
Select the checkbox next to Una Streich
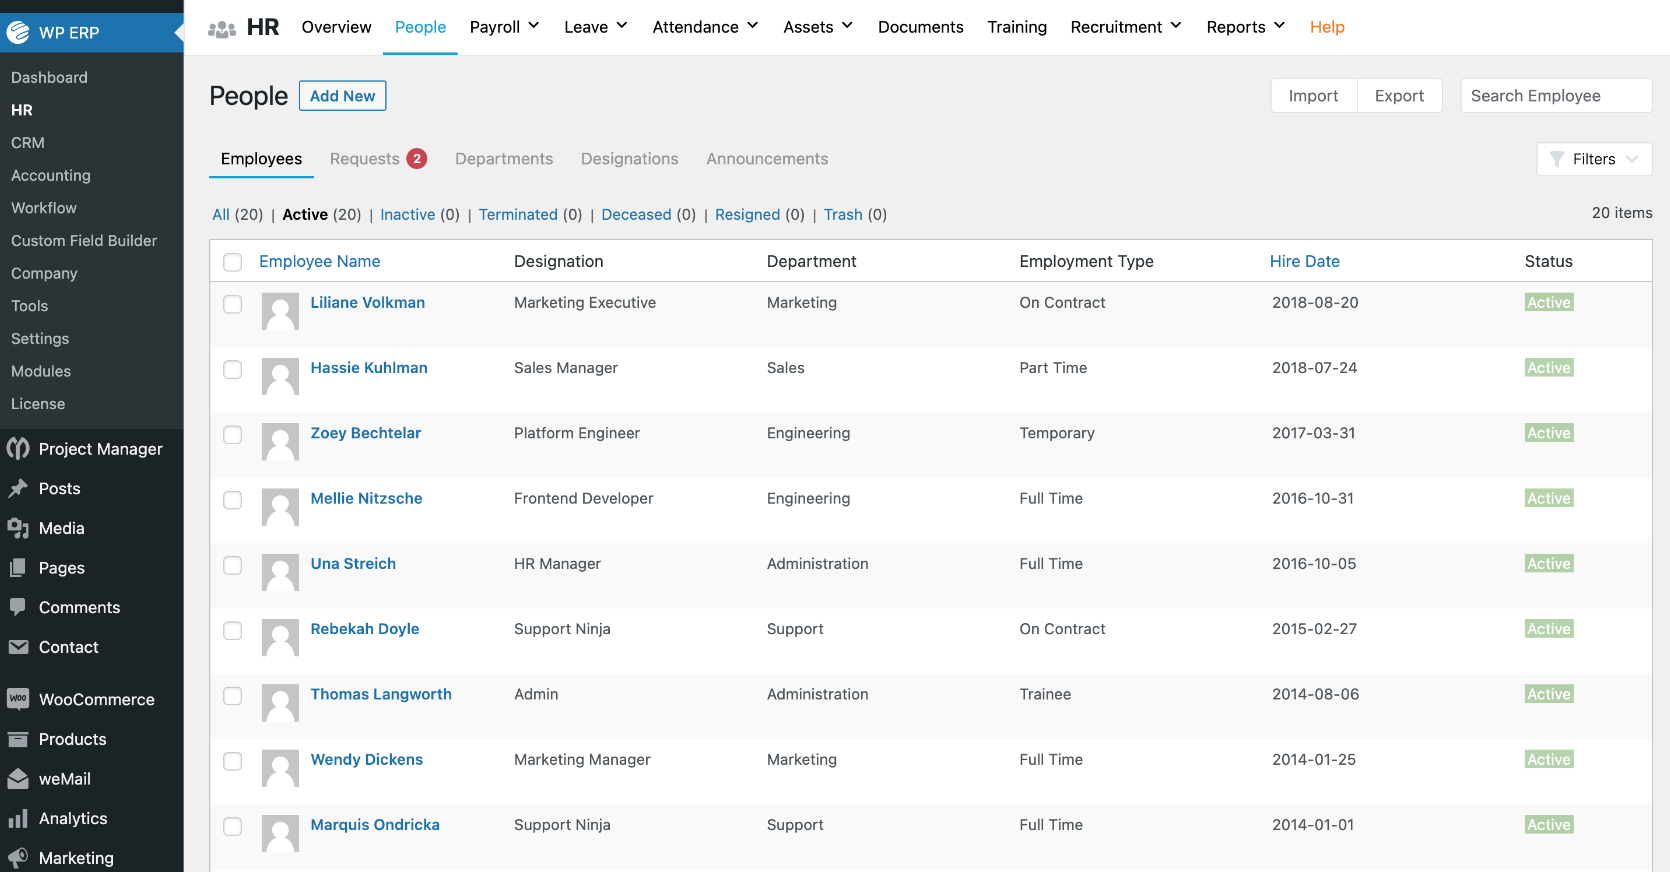tap(233, 565)
